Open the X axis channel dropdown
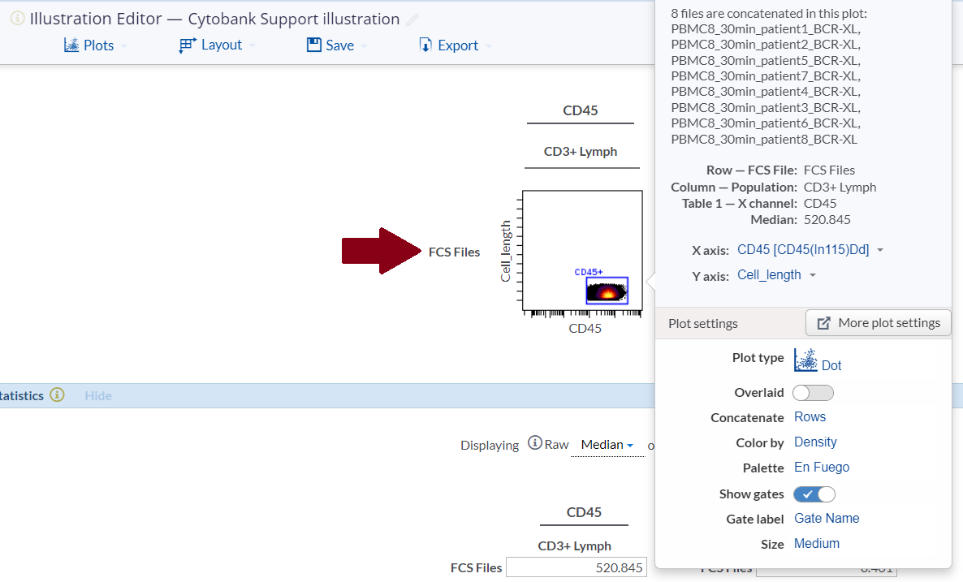Viewport: 963px width, 582px height. 810,250
